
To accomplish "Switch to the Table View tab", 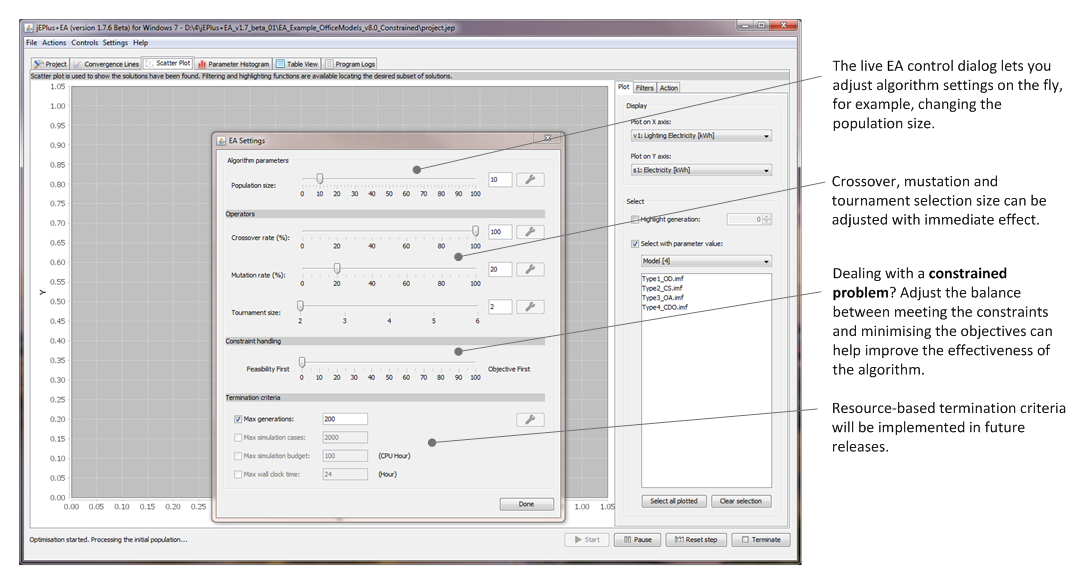I will tap(297, 64).
